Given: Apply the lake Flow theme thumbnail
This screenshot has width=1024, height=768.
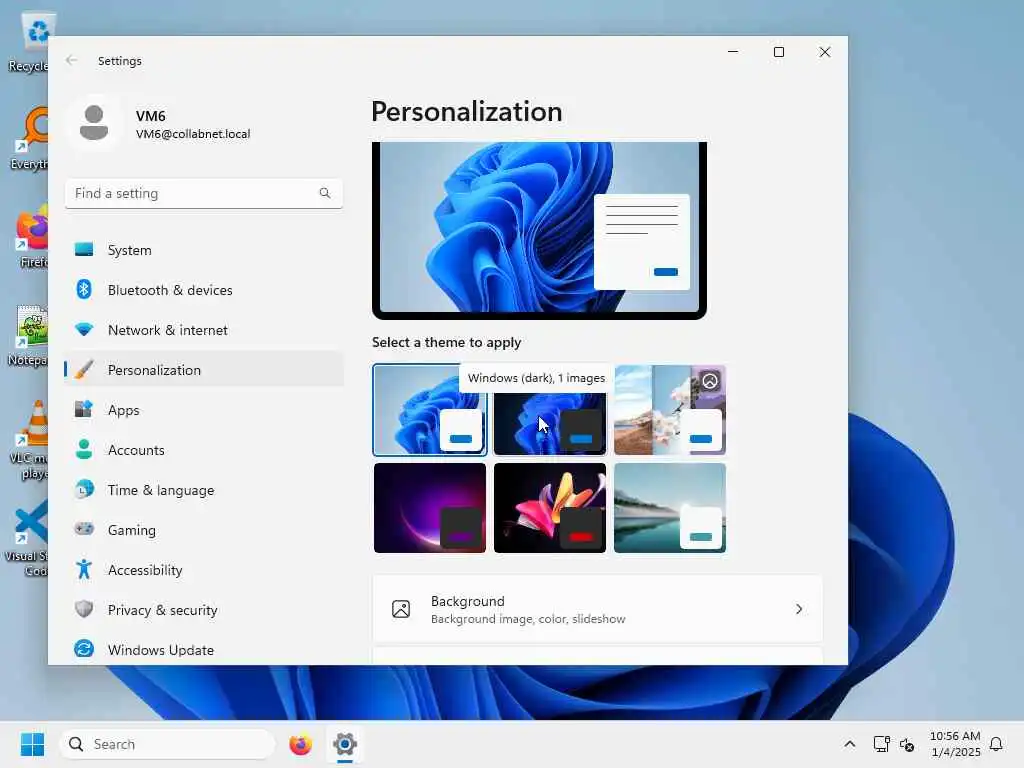Looking at the screenshot, I should coord(669,507).
